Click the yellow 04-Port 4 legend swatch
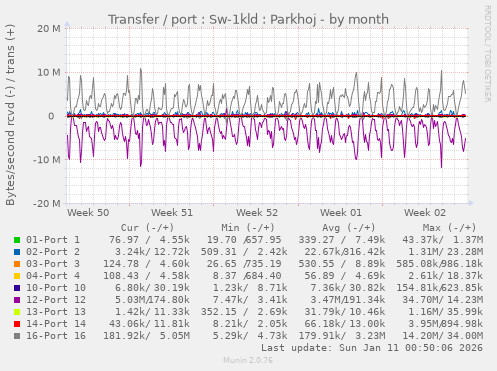The width and height of the screenshot is (497, 371). click(x=17, y=276)
